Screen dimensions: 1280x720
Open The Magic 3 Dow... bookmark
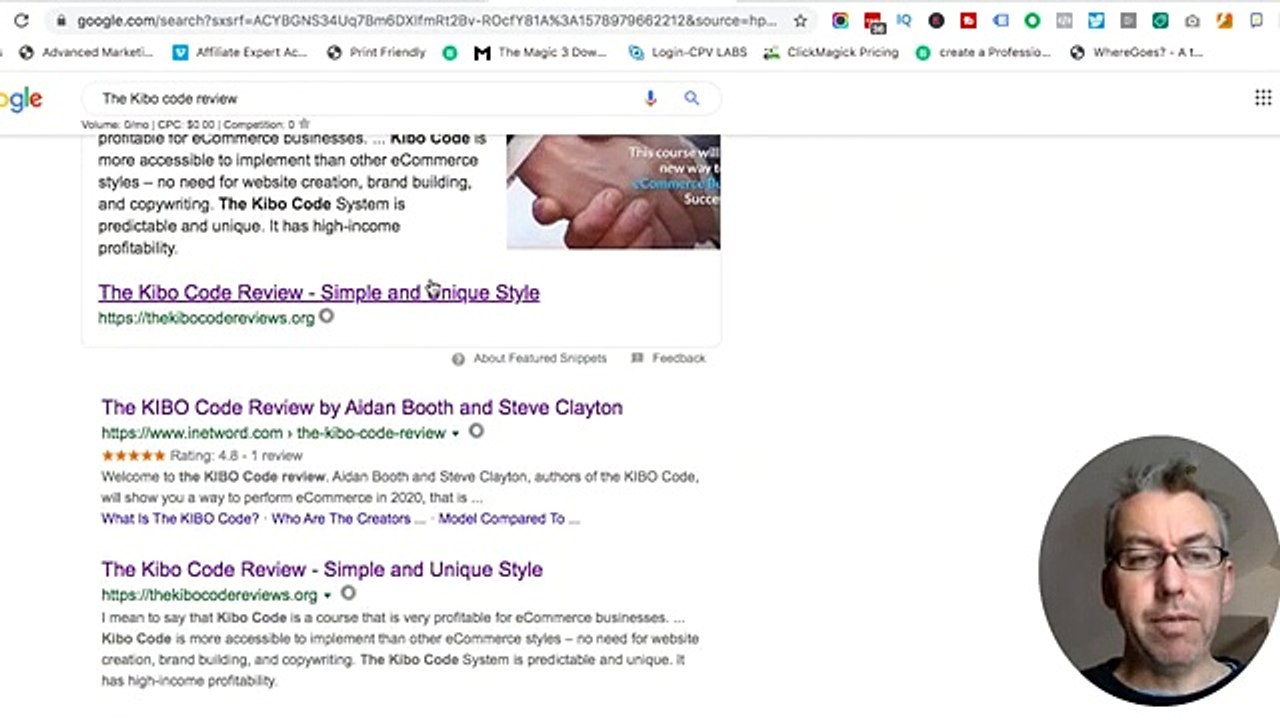pyautogui.click(x=541, y=52)
